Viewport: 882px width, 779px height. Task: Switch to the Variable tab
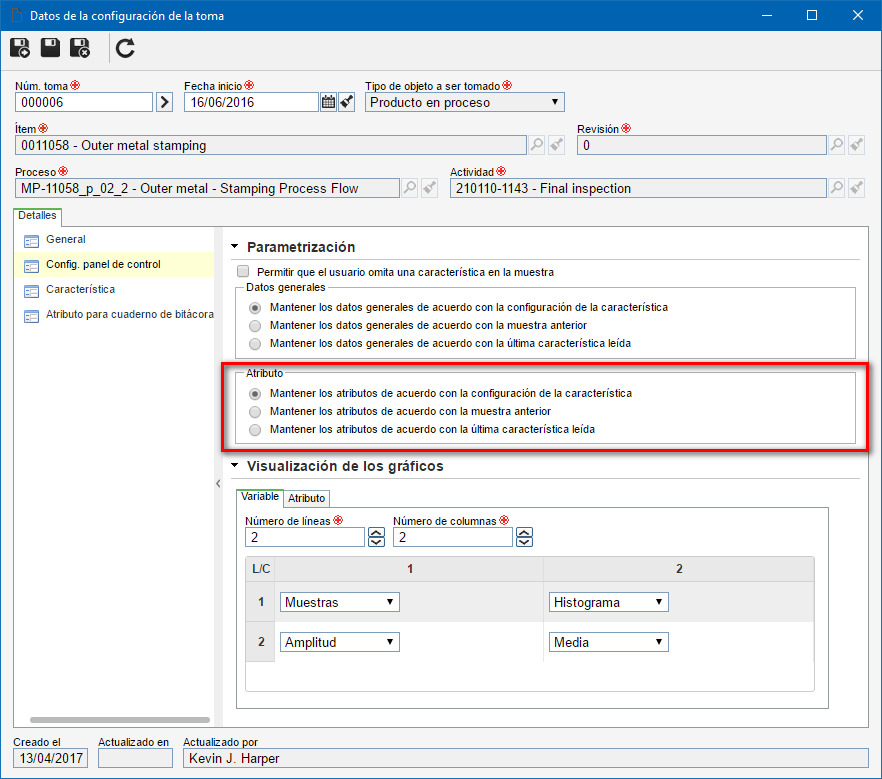click(259, 497)
